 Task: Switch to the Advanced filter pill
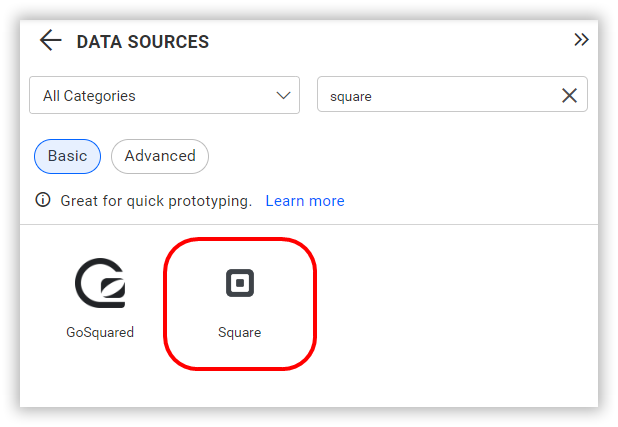tap(160, 156)
